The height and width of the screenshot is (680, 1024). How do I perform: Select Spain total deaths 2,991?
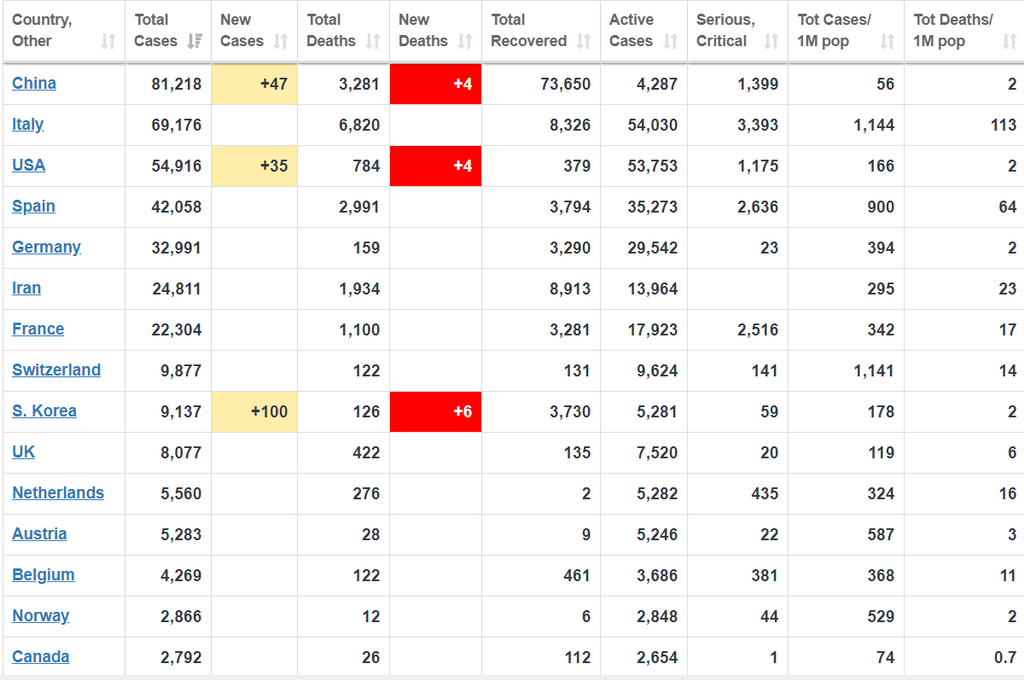(359, 207)
